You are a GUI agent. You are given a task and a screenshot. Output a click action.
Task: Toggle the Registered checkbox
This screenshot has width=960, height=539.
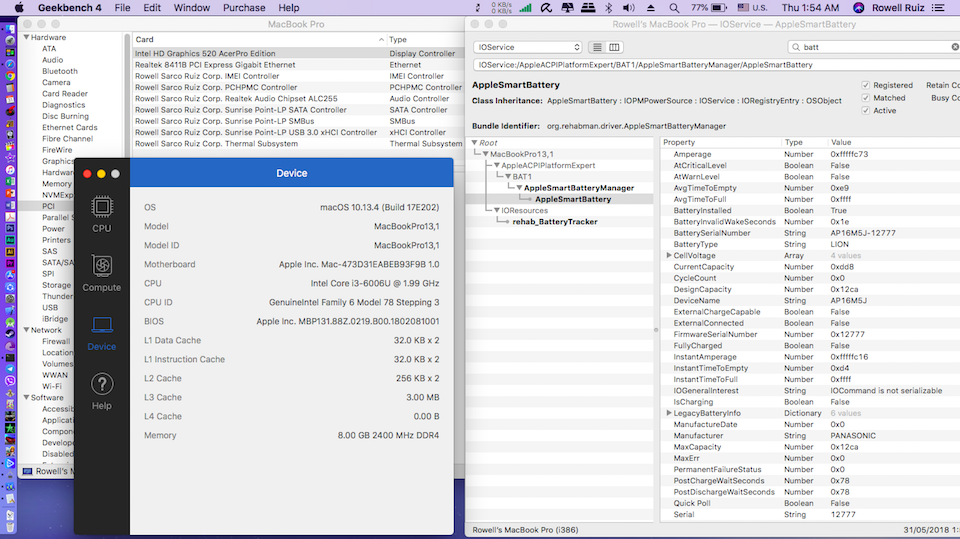click(866, 85)
